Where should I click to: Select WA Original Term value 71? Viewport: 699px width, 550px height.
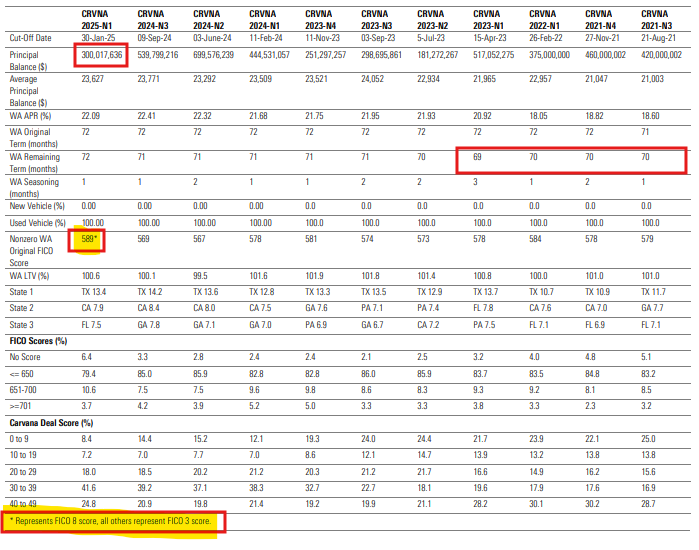[x=645, y=132]
